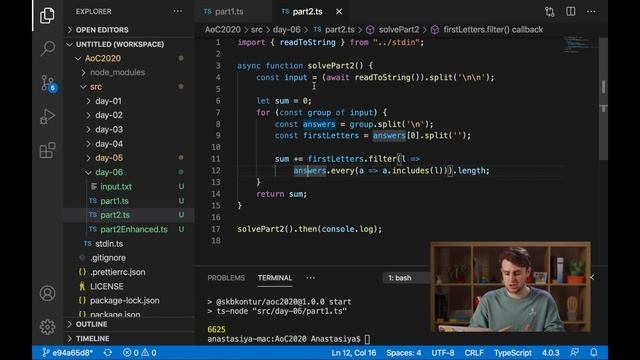The image size is (640, 360).
Task: Expand the TIMELINE section
Action: pyautogui.click(x=129, y=339)
